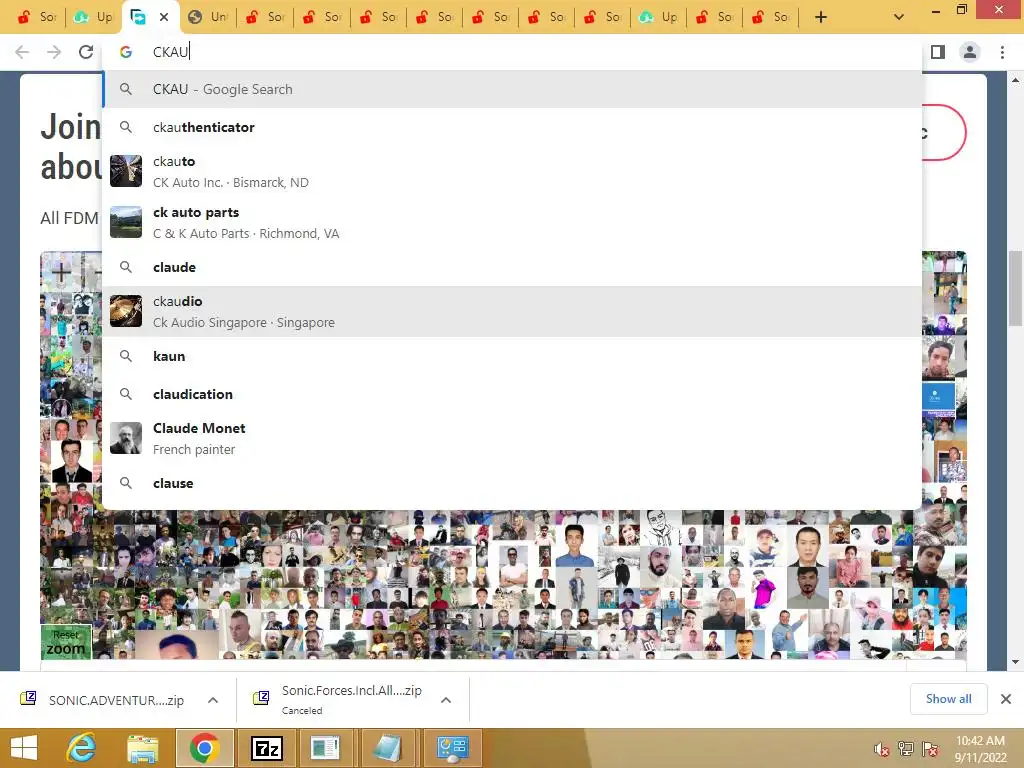
Task: Choose the 'clause' search suggestion
Action: (x=513, y=483)
